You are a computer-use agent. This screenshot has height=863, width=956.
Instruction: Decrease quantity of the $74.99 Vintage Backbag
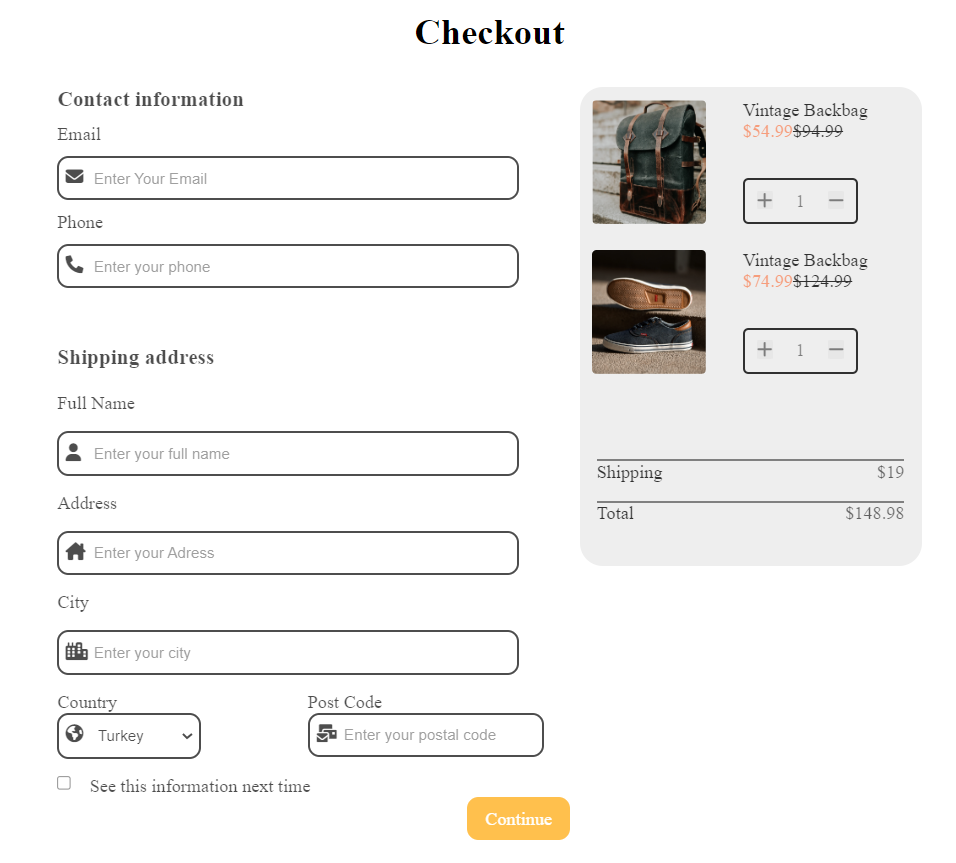(836, 350)
